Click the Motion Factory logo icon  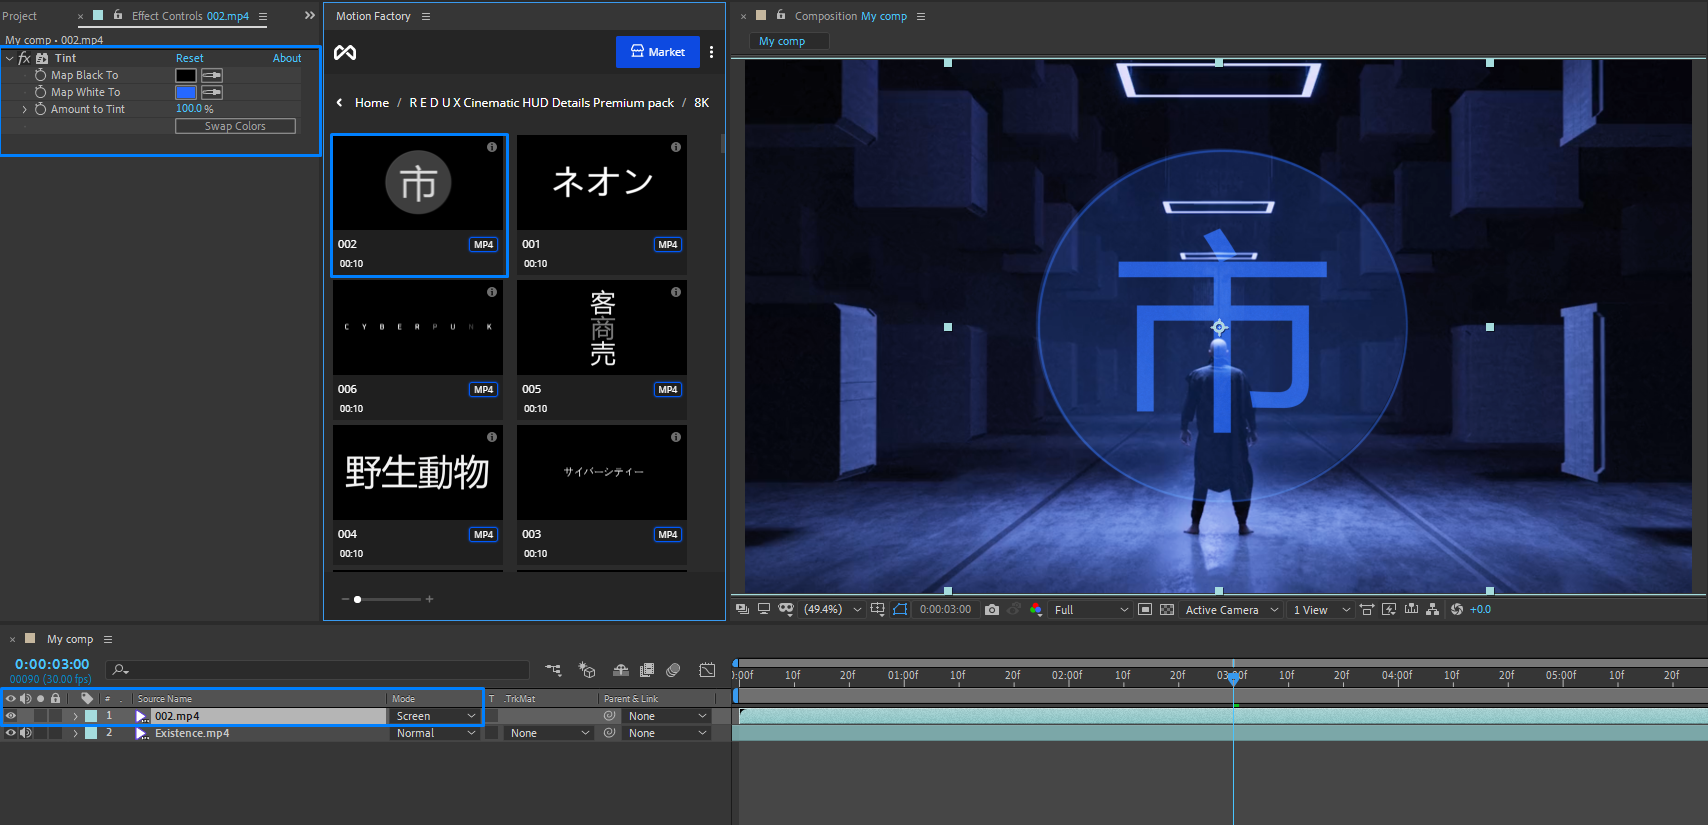tap(345, 52)
